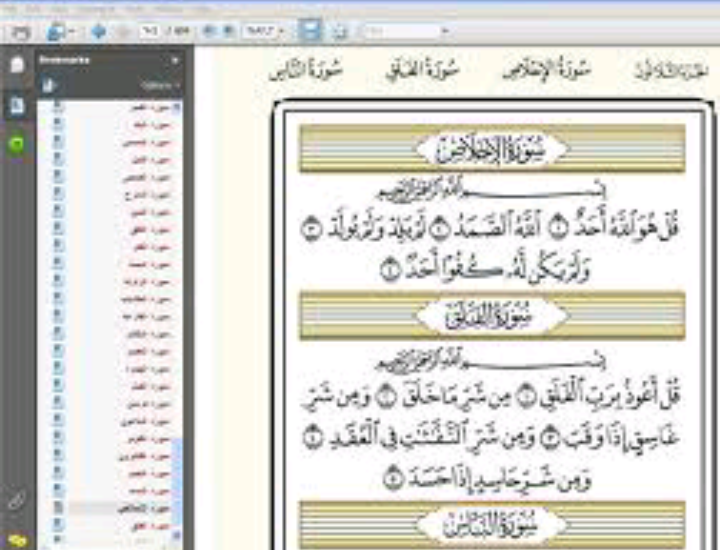Toggle the scrolling page display mode button
720x550 pixels.
[311, 31]
